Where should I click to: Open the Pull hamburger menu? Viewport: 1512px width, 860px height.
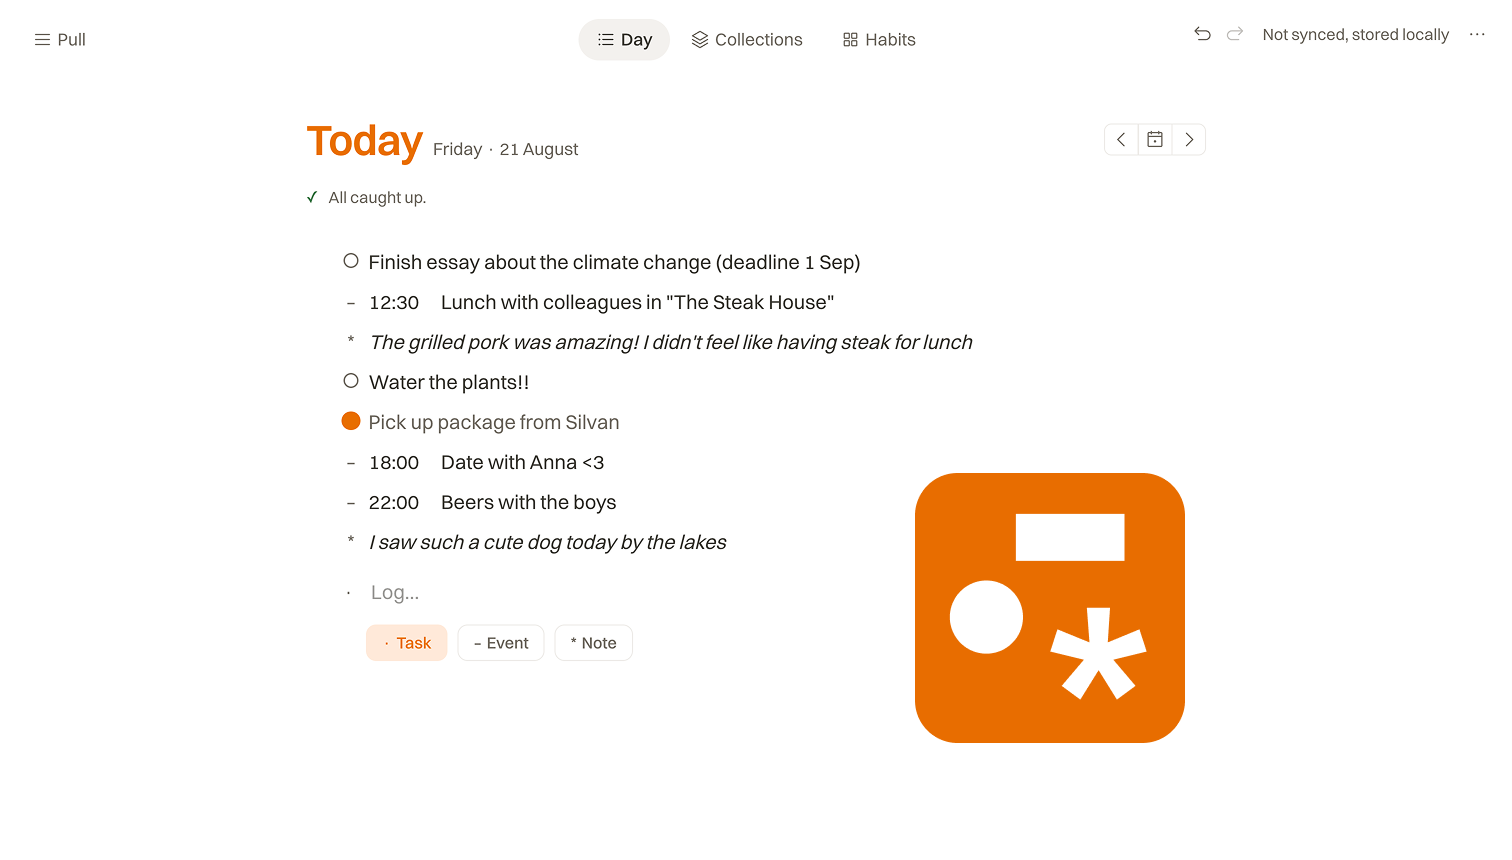(60, 40)
